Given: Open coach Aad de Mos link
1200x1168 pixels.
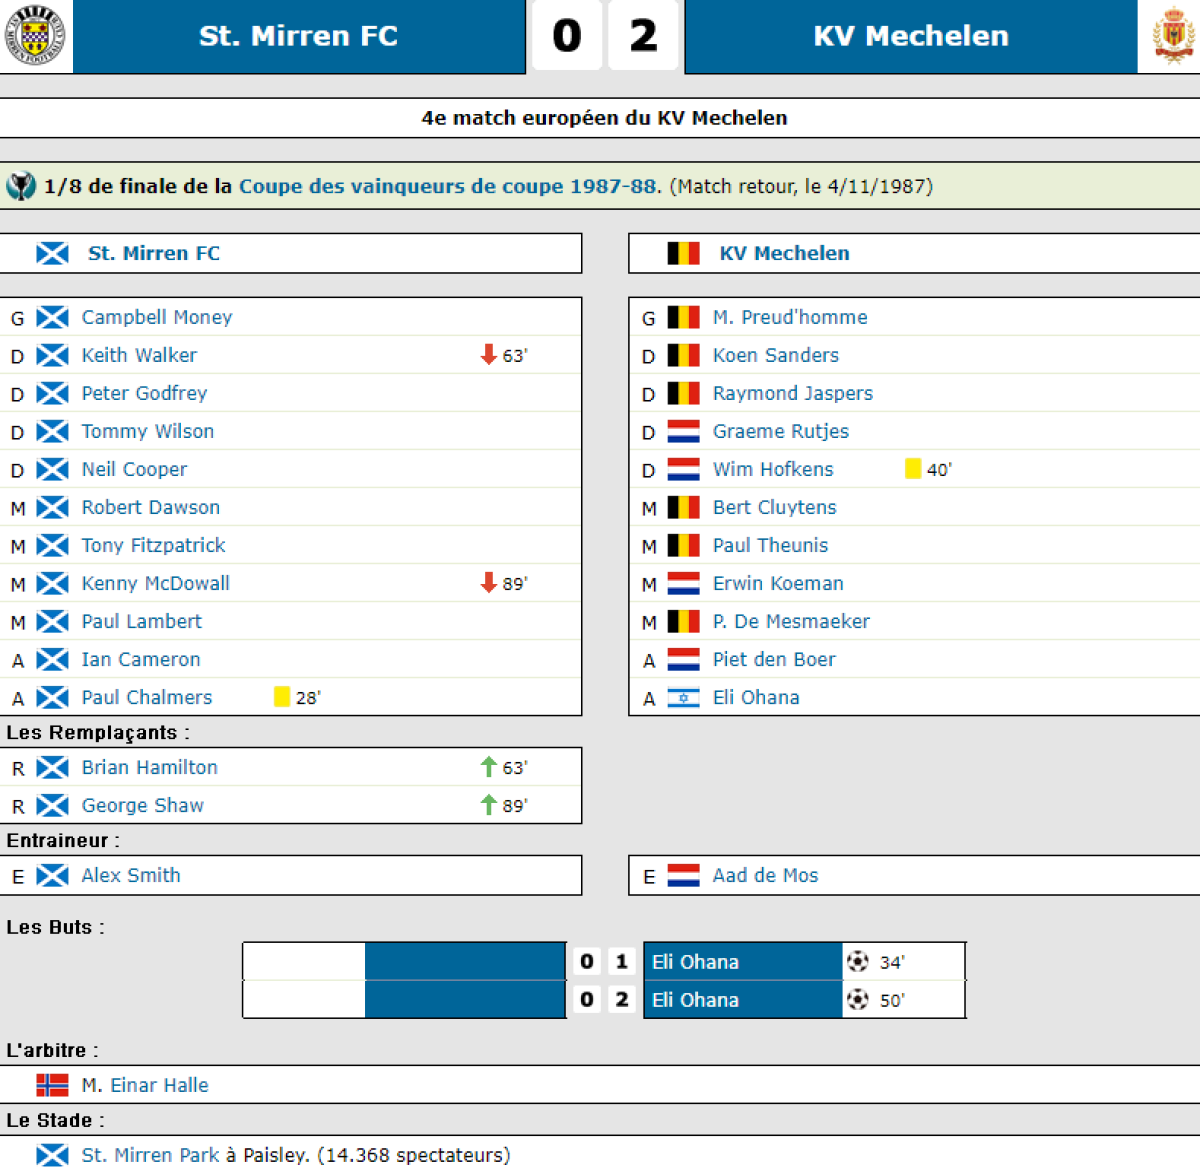Looking at the screenshot, I should tap(765, 876).
